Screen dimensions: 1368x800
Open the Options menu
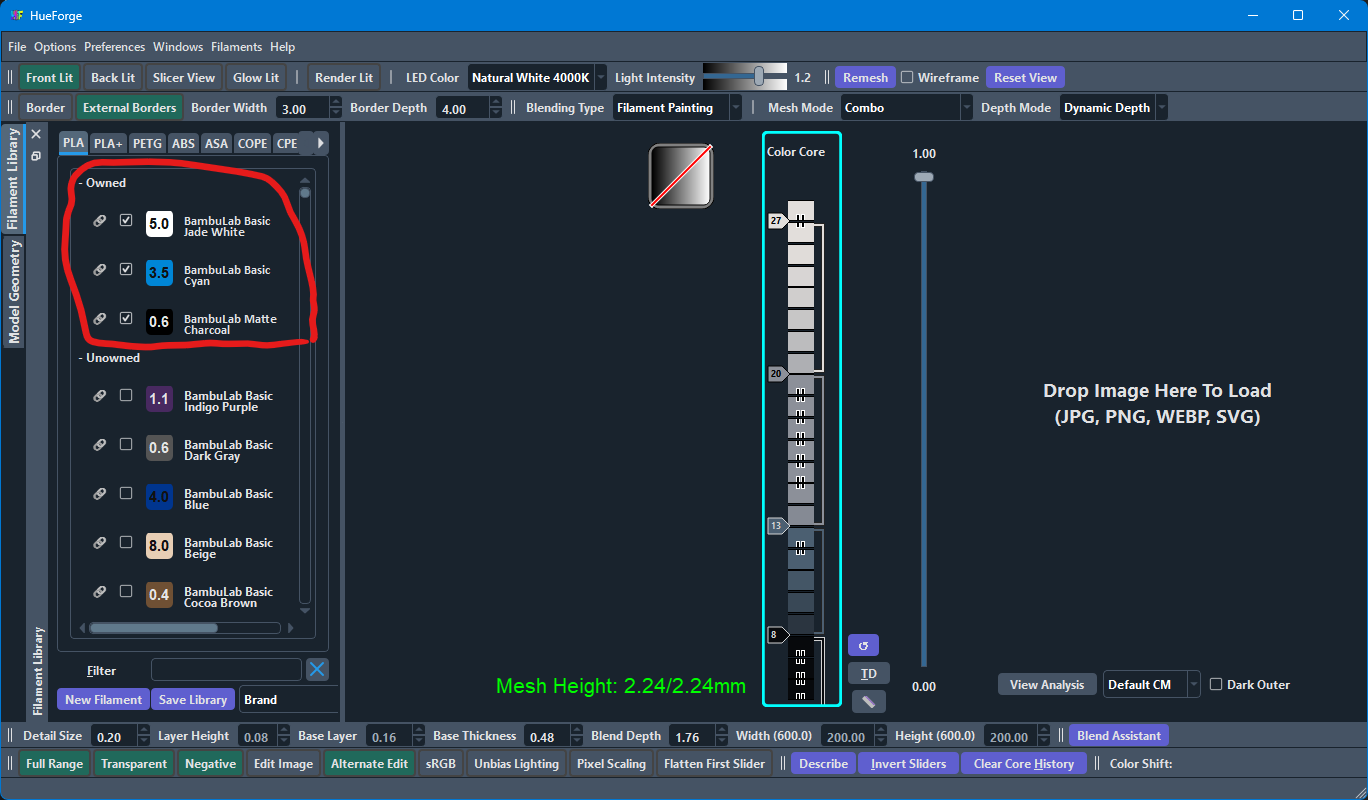[55, 47]
